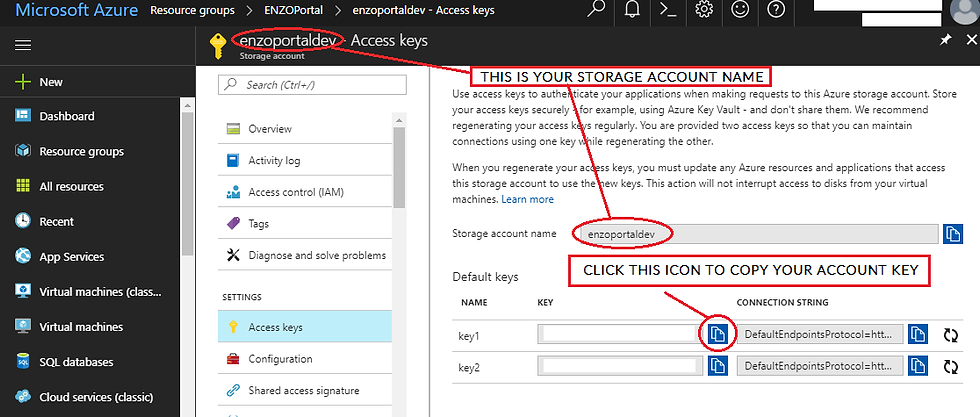This screenshot has width=980, height=417.
Task: Launch Cloud Shell from top bar
Action: pyautogui.click(x=668, y=10)
